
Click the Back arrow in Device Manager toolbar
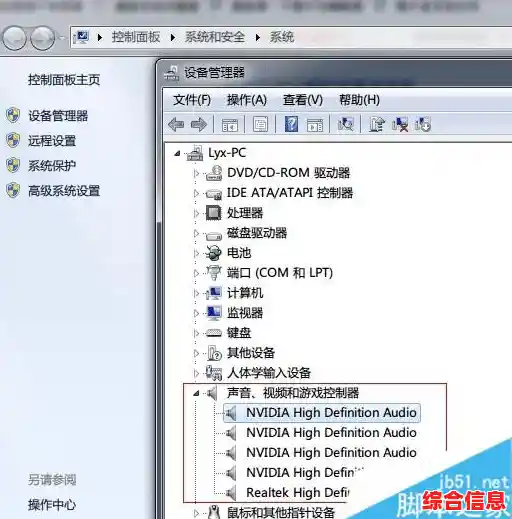click(176, 125)
